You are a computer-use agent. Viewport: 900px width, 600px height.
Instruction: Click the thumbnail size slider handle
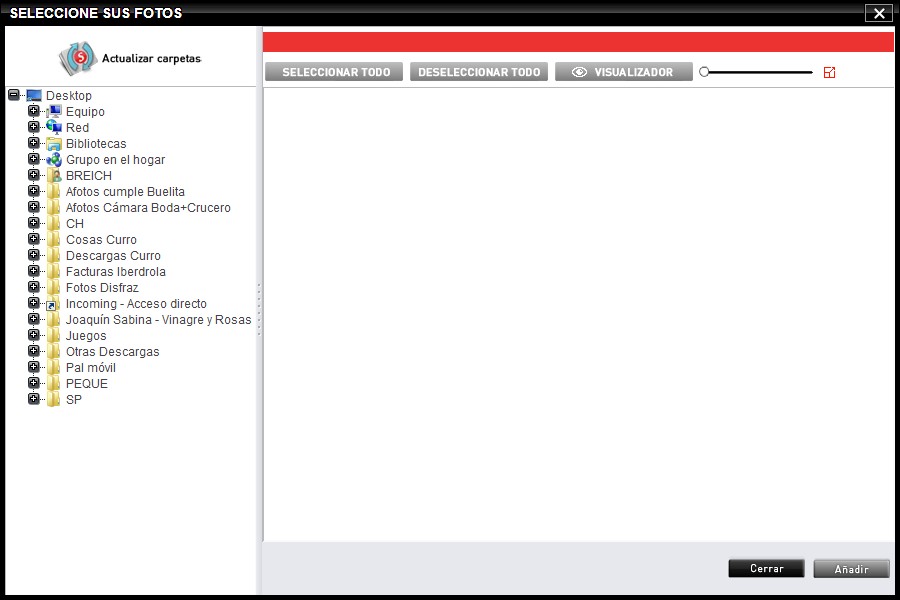704,72
